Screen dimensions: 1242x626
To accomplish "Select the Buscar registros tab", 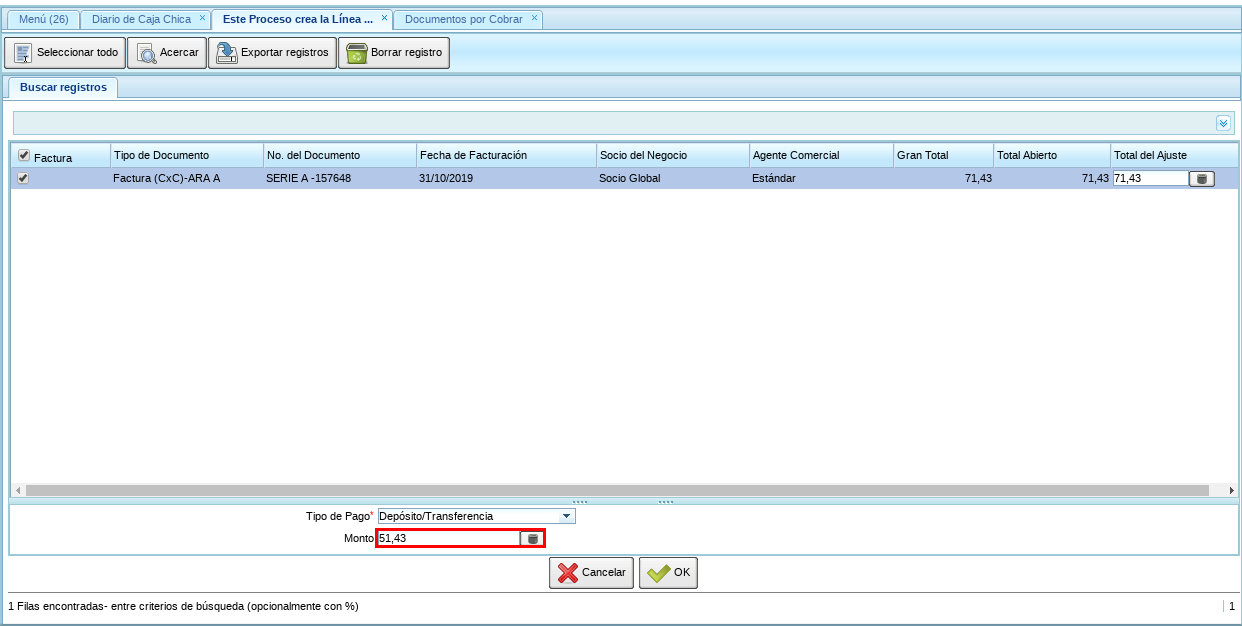I will click(63, 87).
